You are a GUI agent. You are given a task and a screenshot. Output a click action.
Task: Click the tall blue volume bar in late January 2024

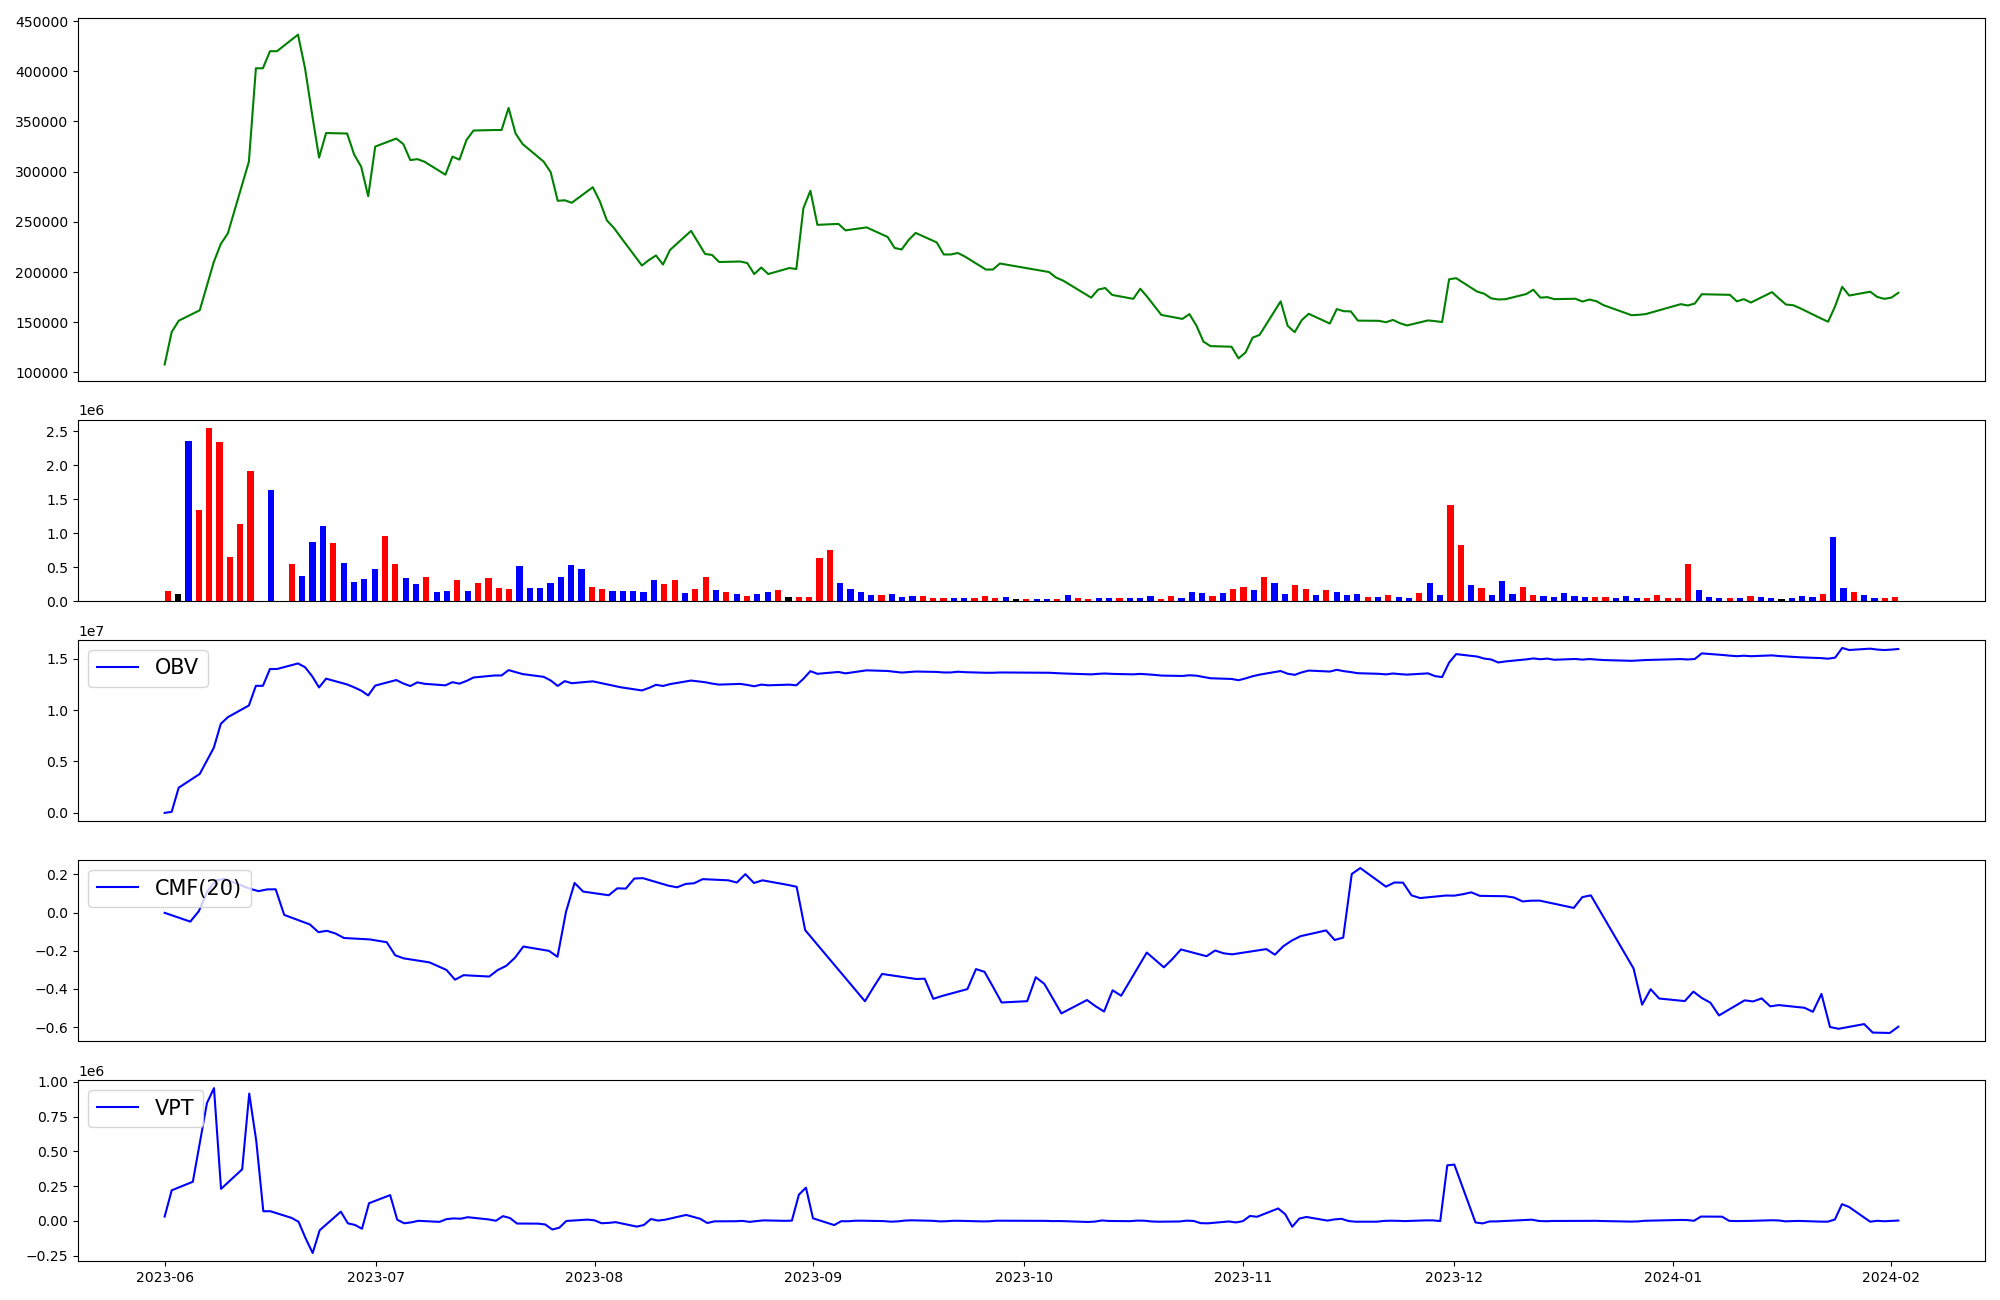click(1833, 568)
